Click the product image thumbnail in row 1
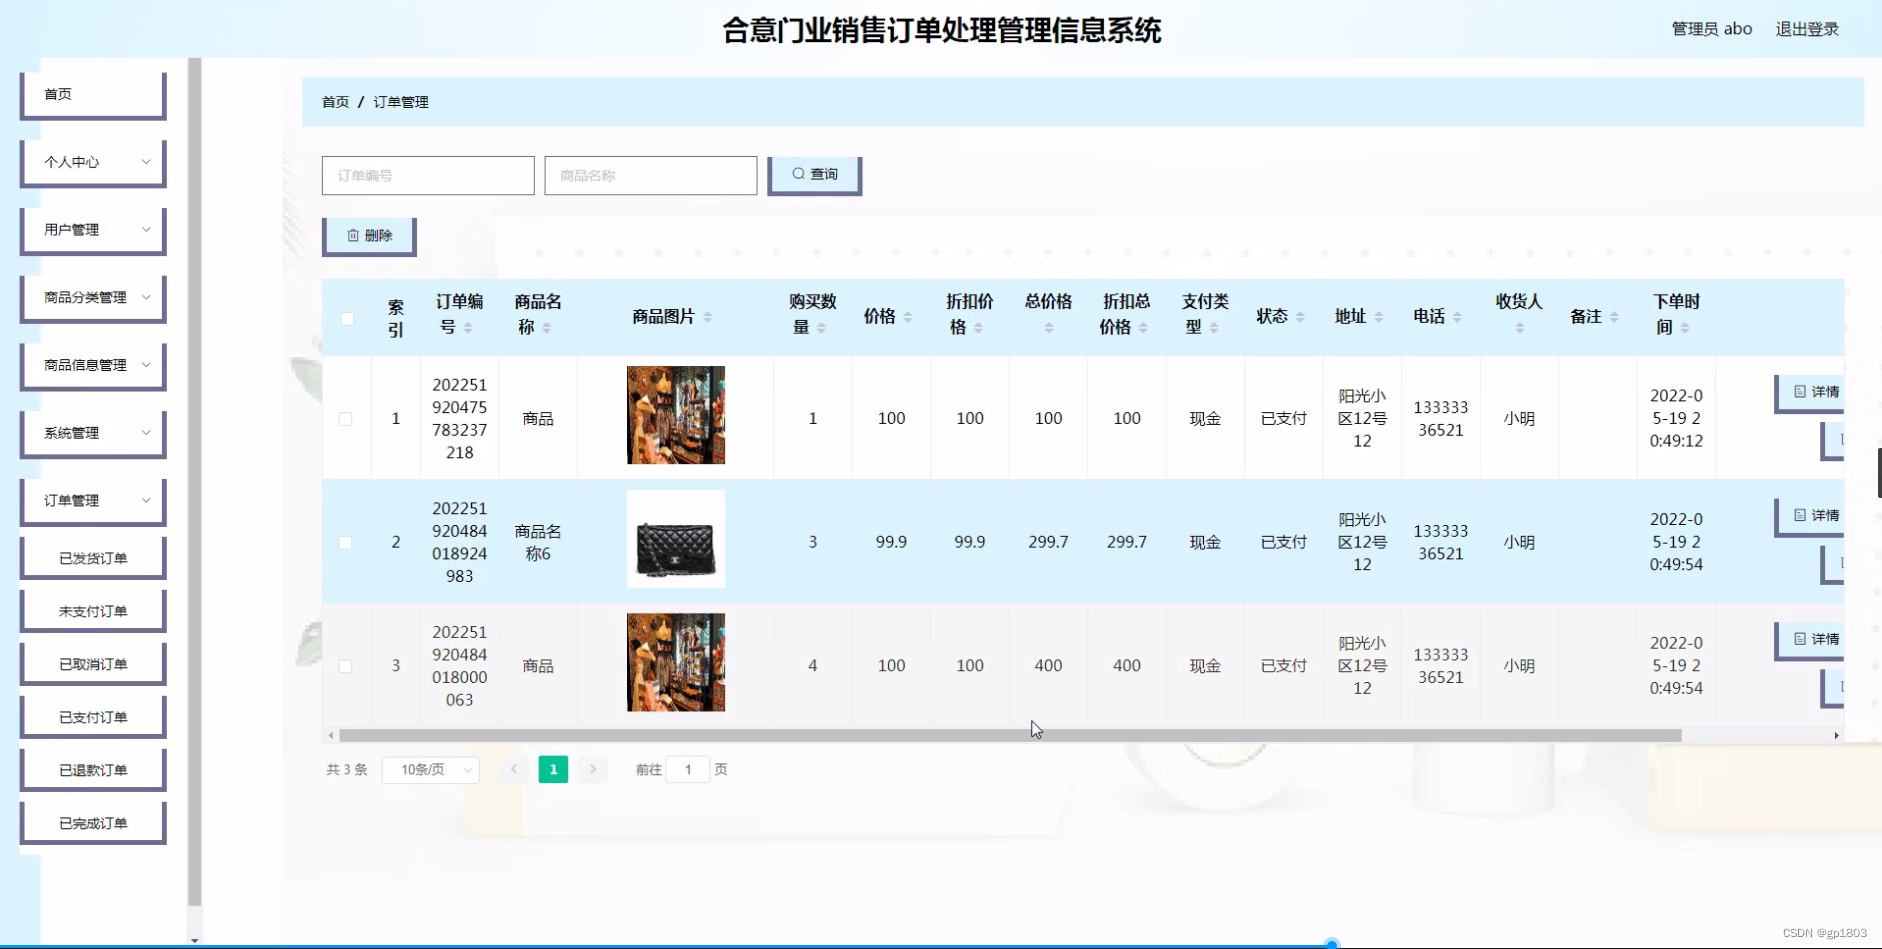This screenshot has height=949, width=1882. [x=676, y=415]
